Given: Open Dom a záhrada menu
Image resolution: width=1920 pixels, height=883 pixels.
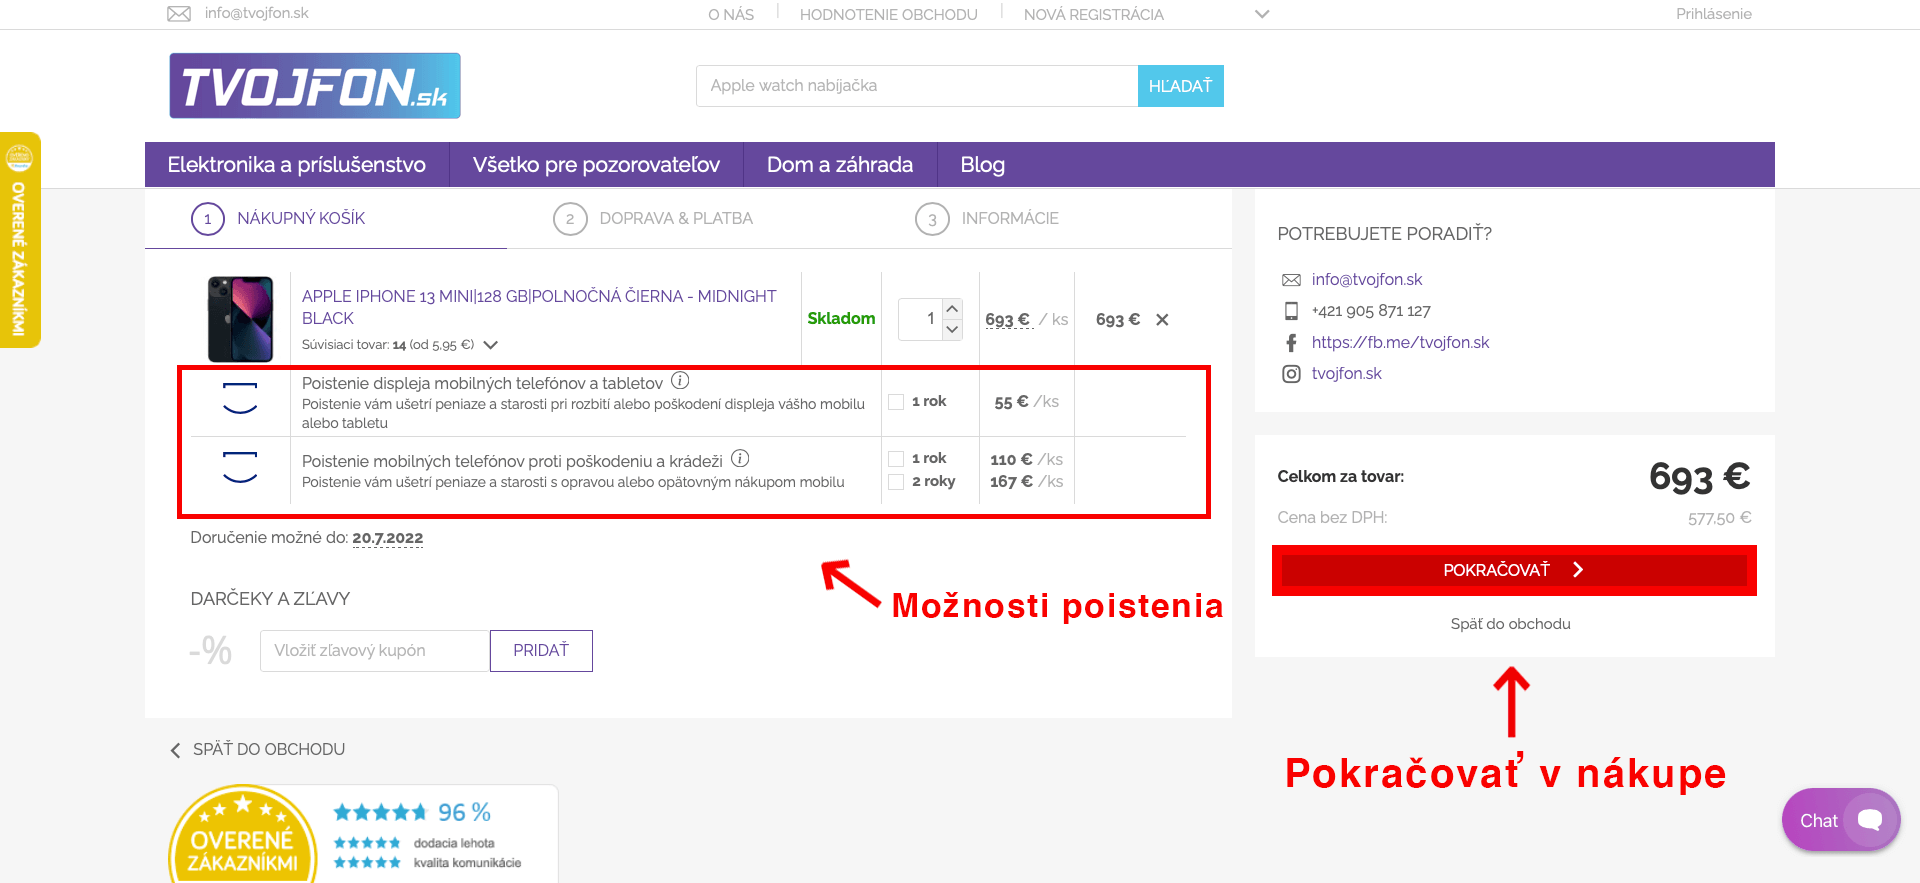Looking at the screenshot, I should coord(840,165).
